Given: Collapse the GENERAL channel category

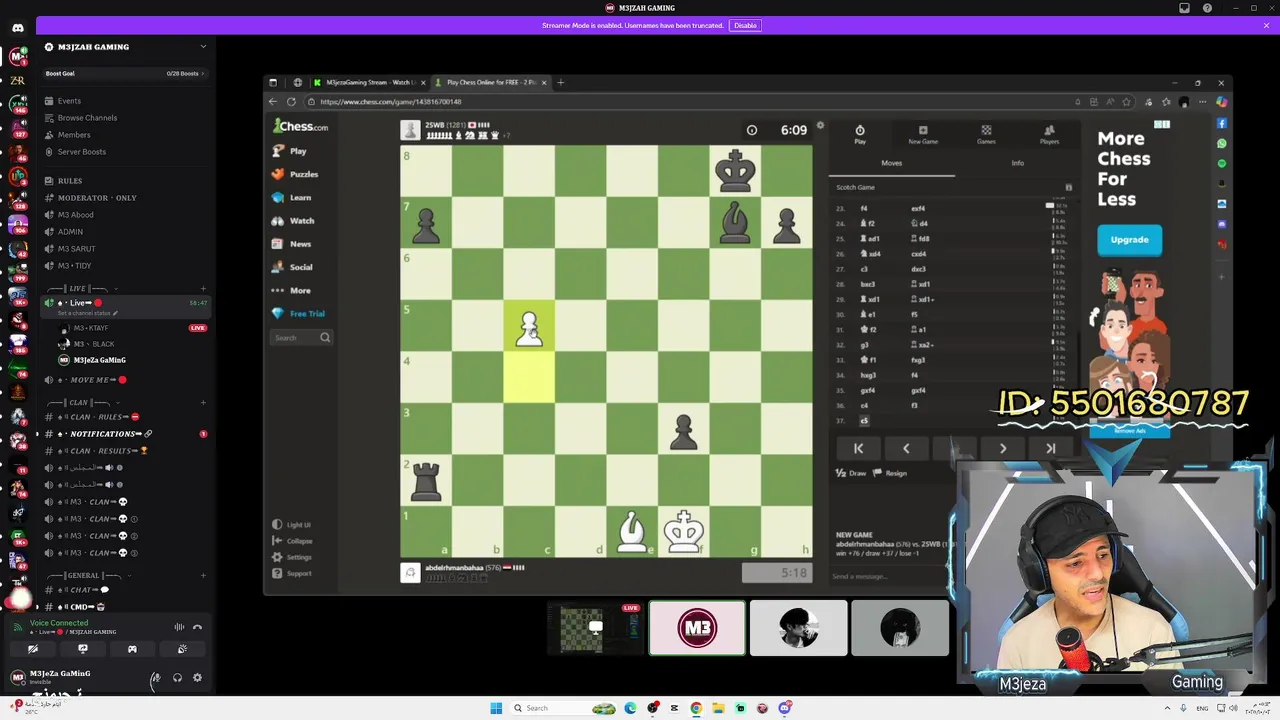Looking at the screenshot, I should coord(83,576).
